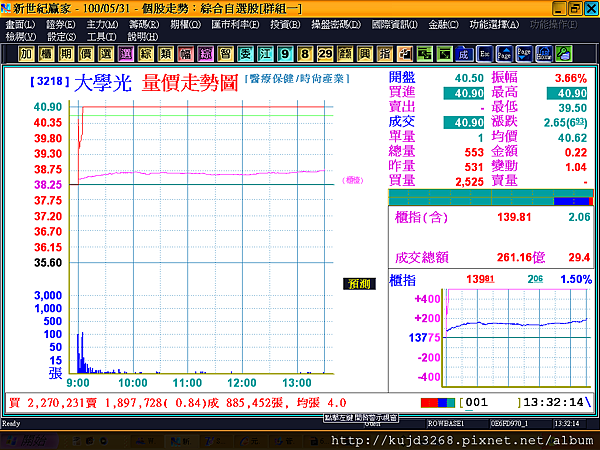The height and width of the screenshot is (450, 600).
Task: Open the 主力(M) menu
Action: [x=102, y=25]
